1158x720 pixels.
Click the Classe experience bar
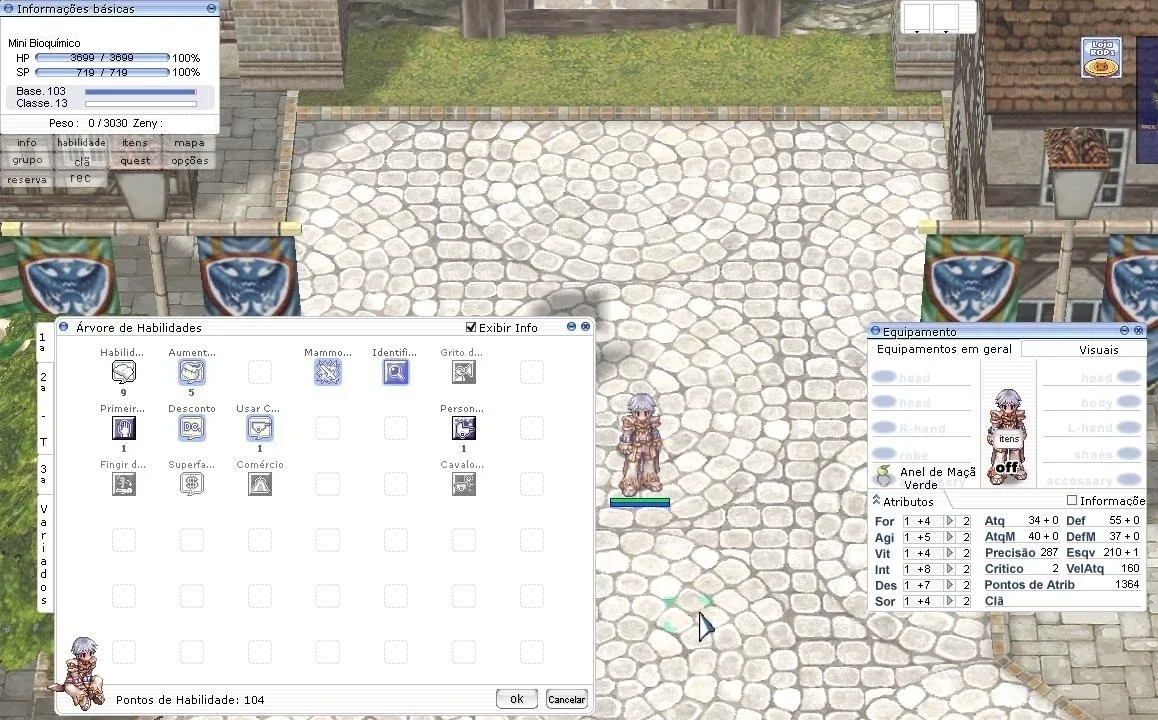coord(140,104)
